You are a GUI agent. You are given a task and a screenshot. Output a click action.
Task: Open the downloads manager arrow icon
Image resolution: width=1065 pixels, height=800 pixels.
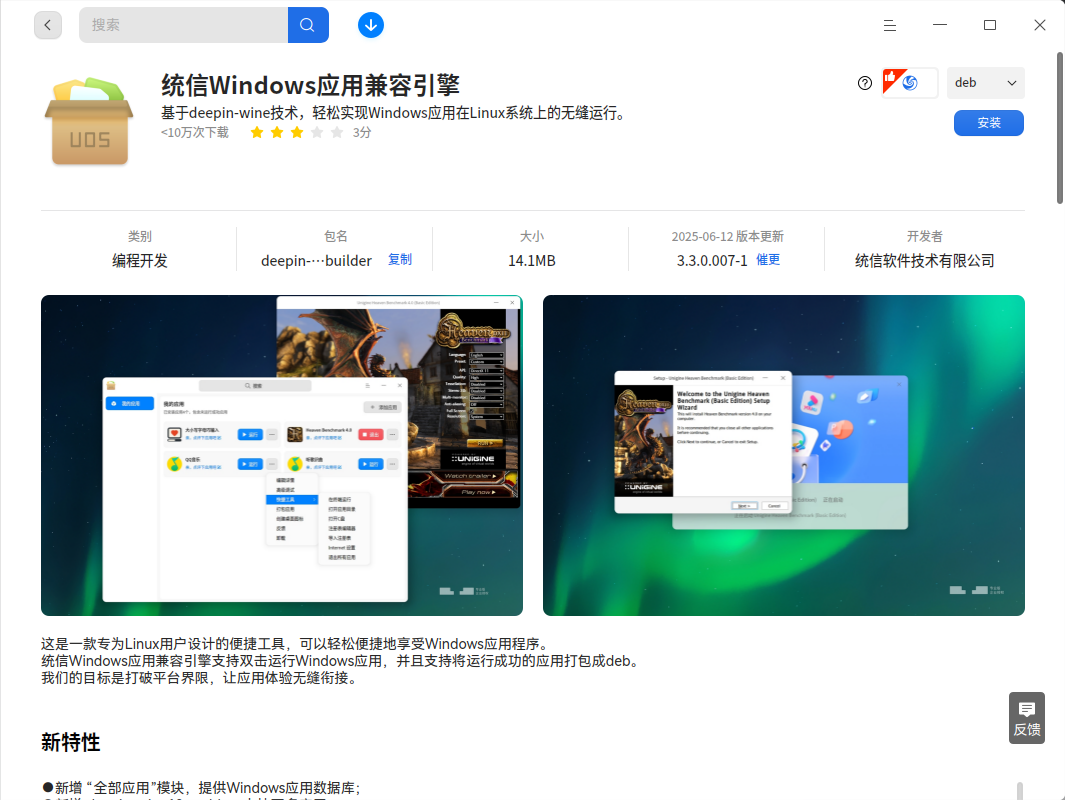point(371,25)
